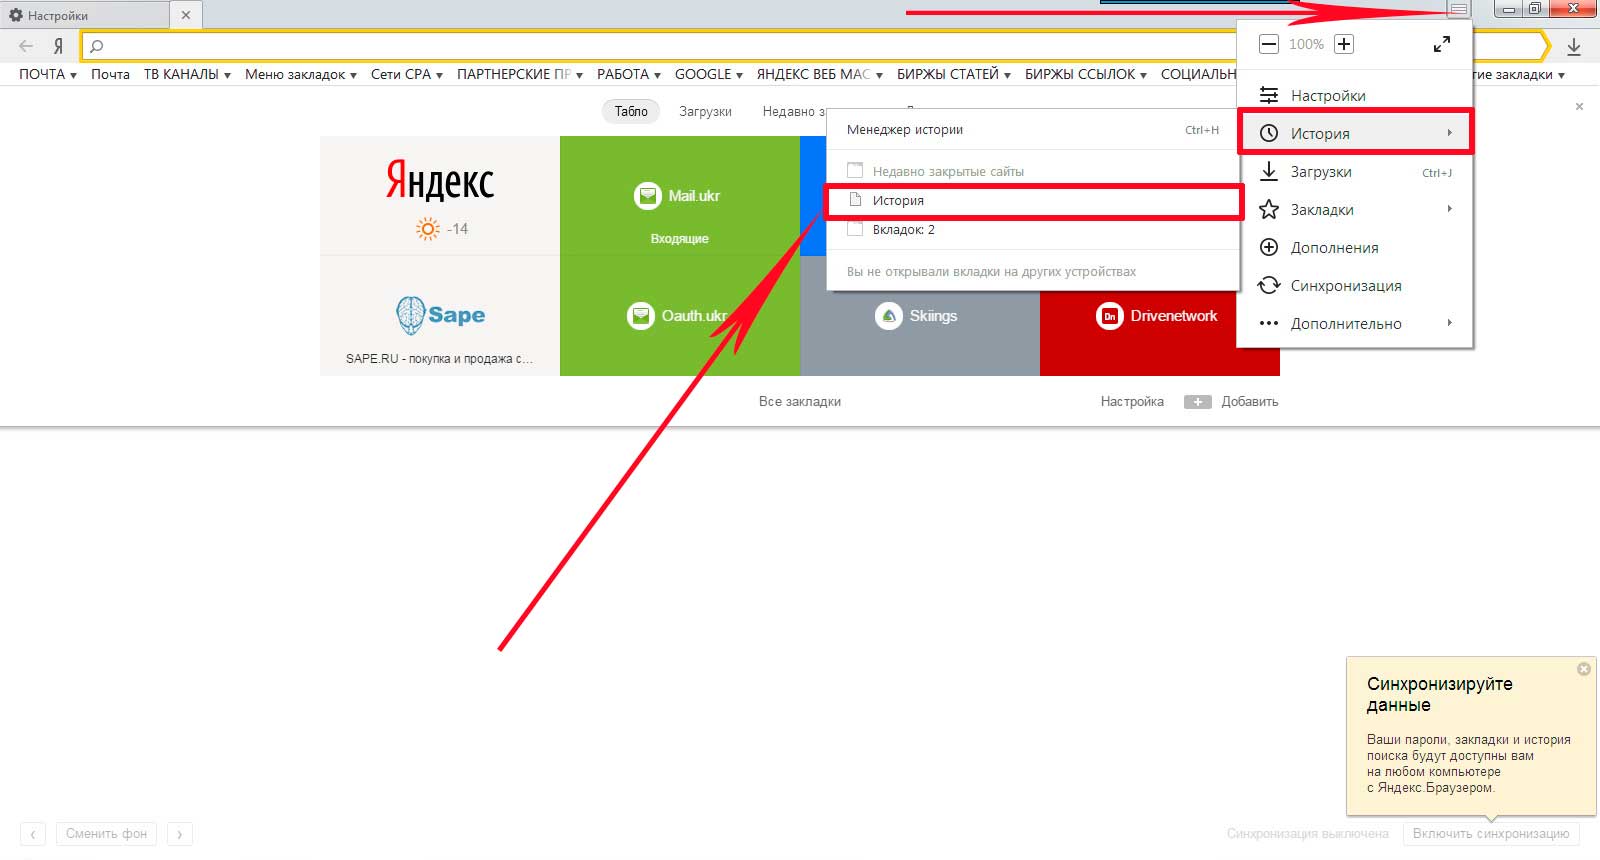Viewport: 1600px width, 860px height.
Task: Expand 'ТВ КАНАЛЫ' bookmarks folder
Action: pyautogui.click(x=187, y=74)
